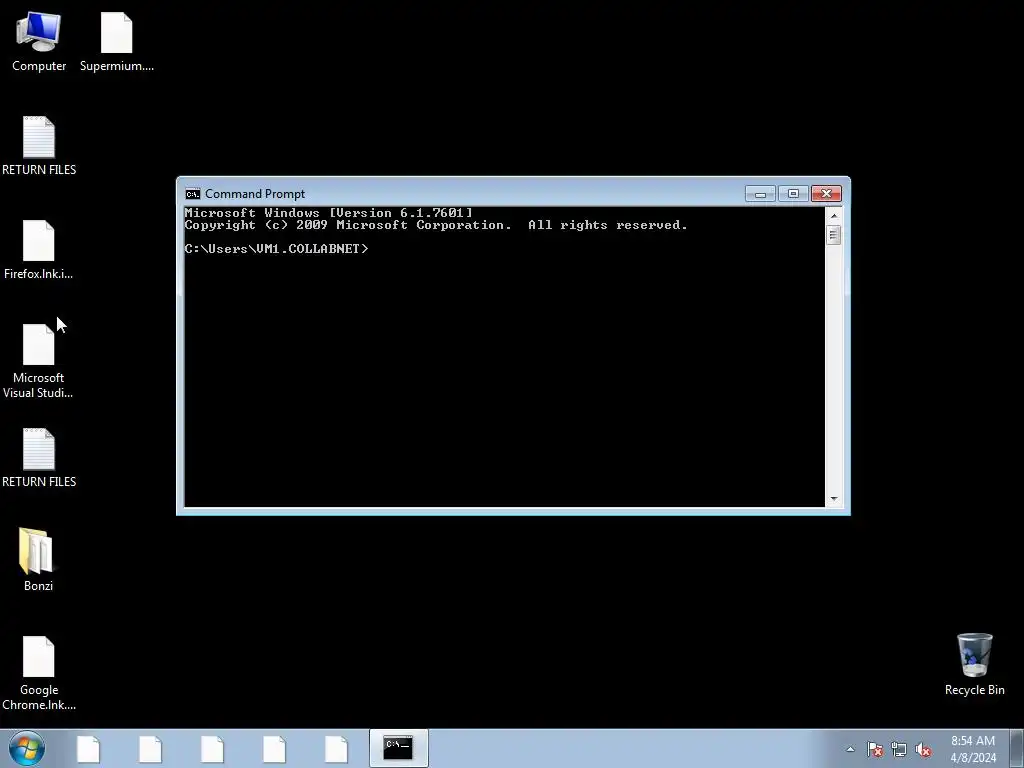Click the Command Prompt title text
Viewport: 1024px width, 768px height.
255,194
